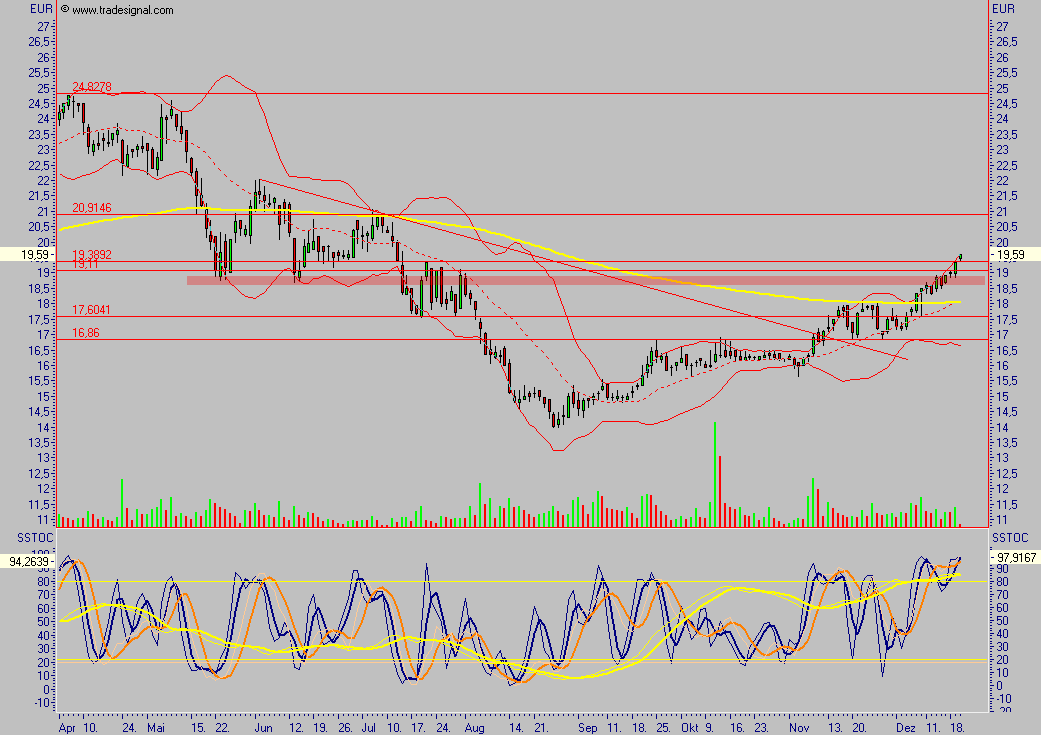Click the current price 19,59 left marker
This screenshot has width=1041, height=735.
[28, 254]
